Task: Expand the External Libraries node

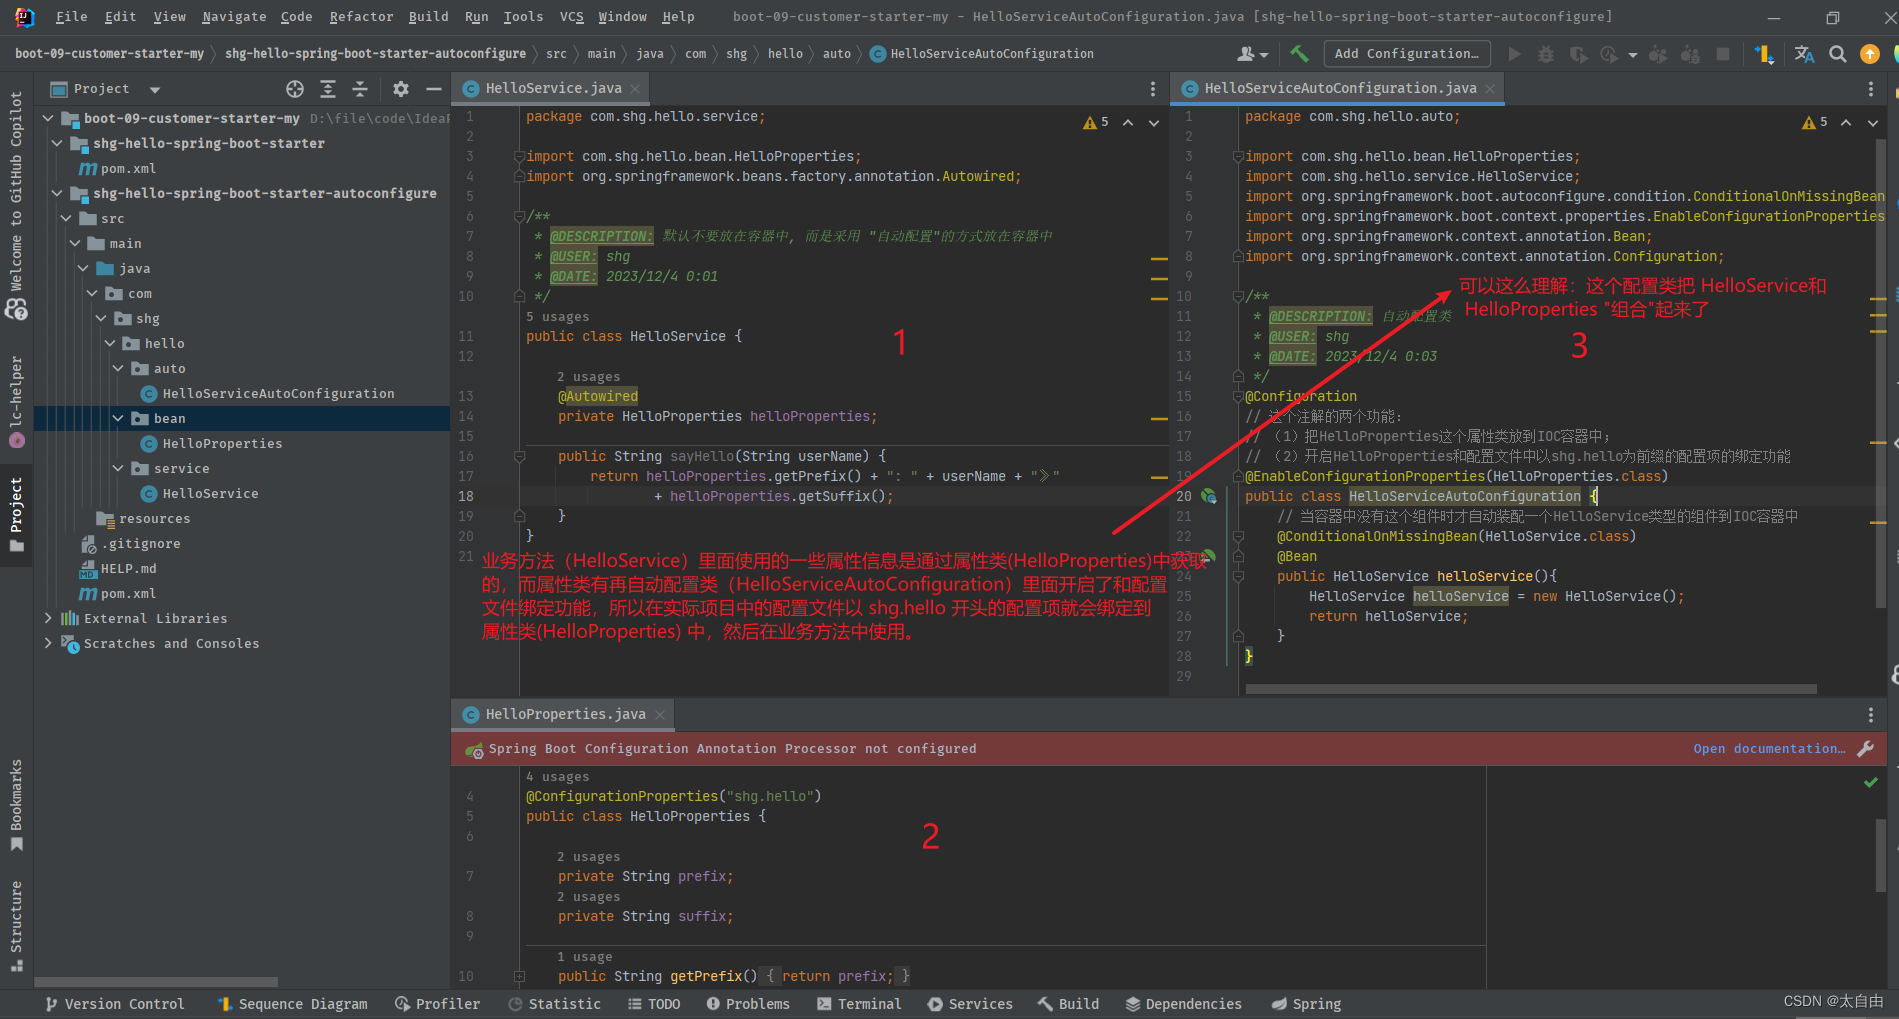Action: 48,618
